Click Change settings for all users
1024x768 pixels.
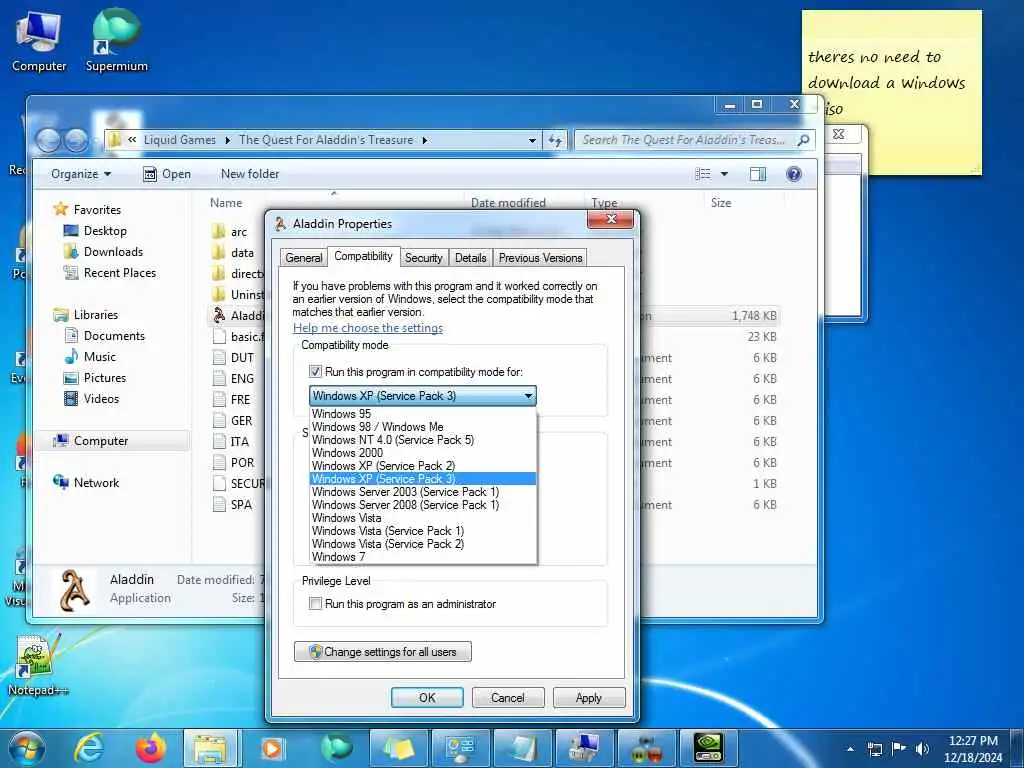(x=383, y=652)
